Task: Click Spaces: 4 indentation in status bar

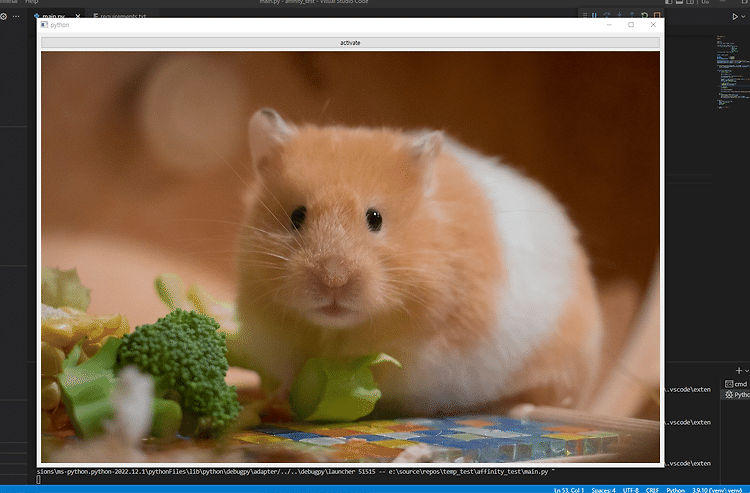Action: pyautogui.click(x=603, y=490)
